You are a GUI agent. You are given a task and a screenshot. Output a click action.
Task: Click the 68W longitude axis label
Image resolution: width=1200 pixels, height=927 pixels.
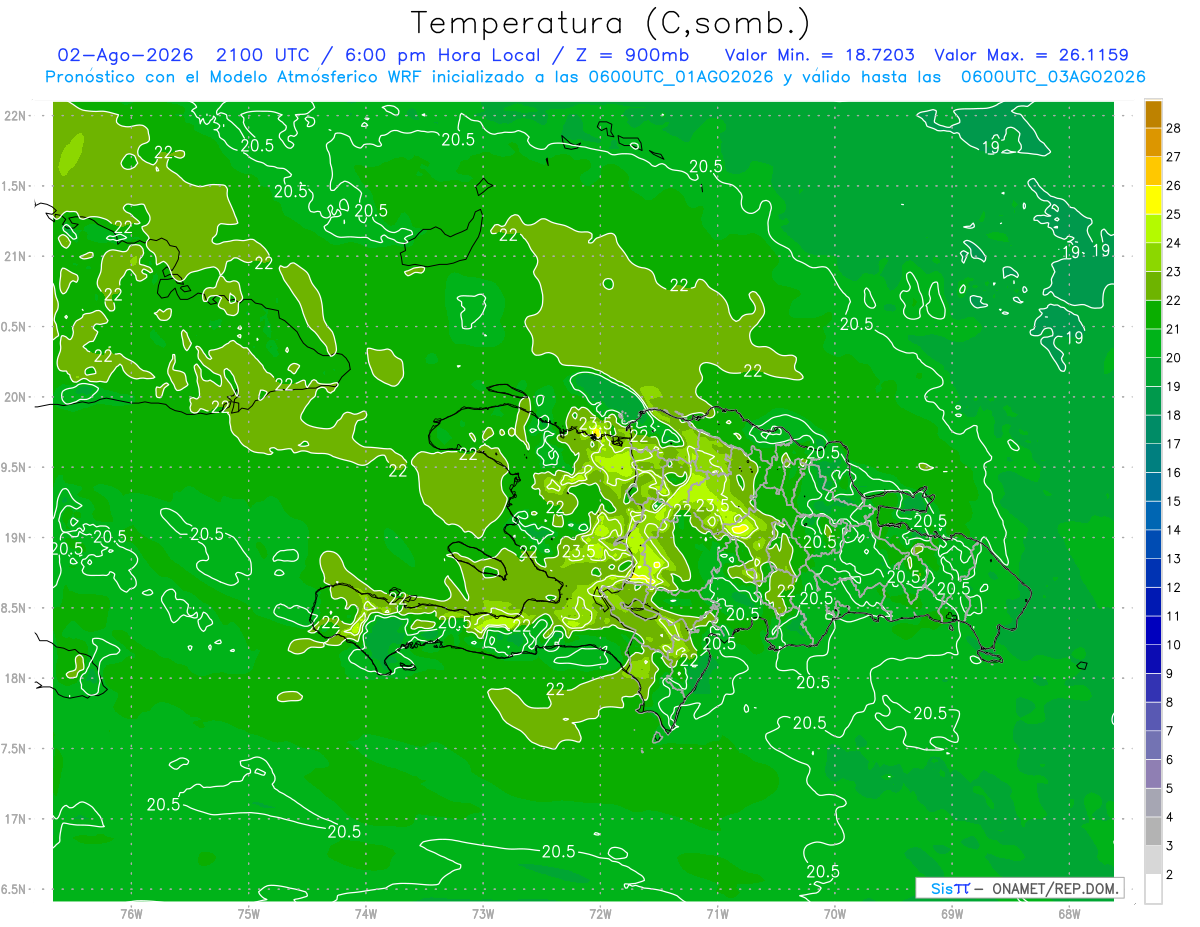[1069, 913]
